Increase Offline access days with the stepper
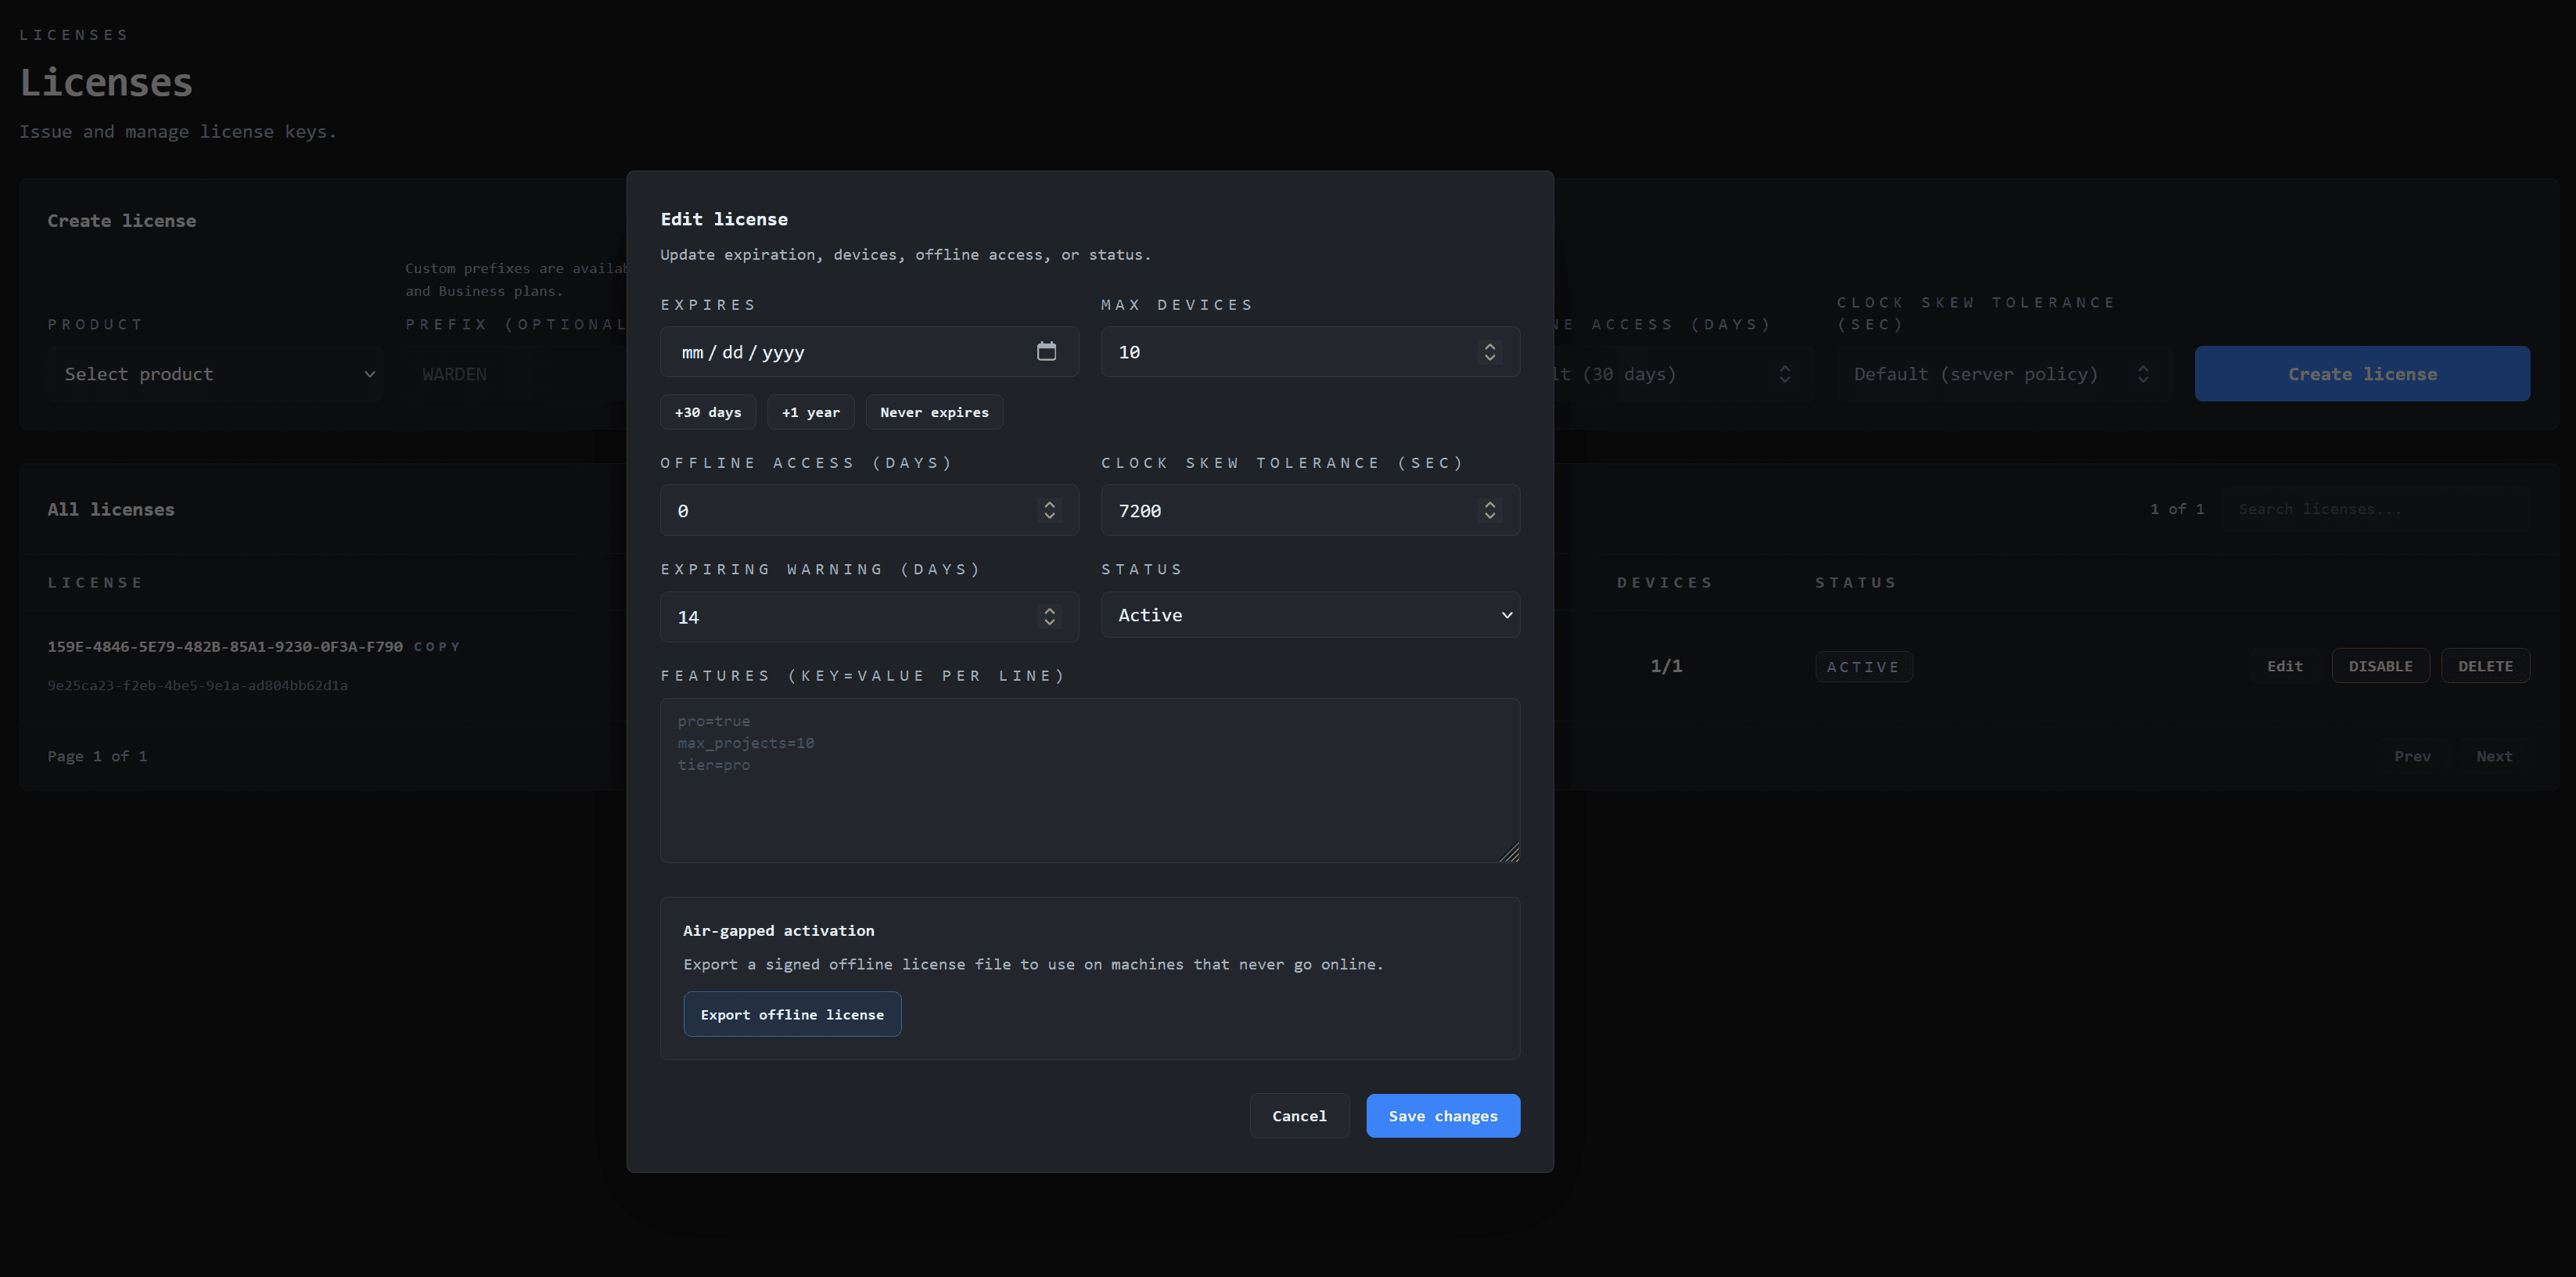2576x1277 pixels. click(x=1048, y=504)
